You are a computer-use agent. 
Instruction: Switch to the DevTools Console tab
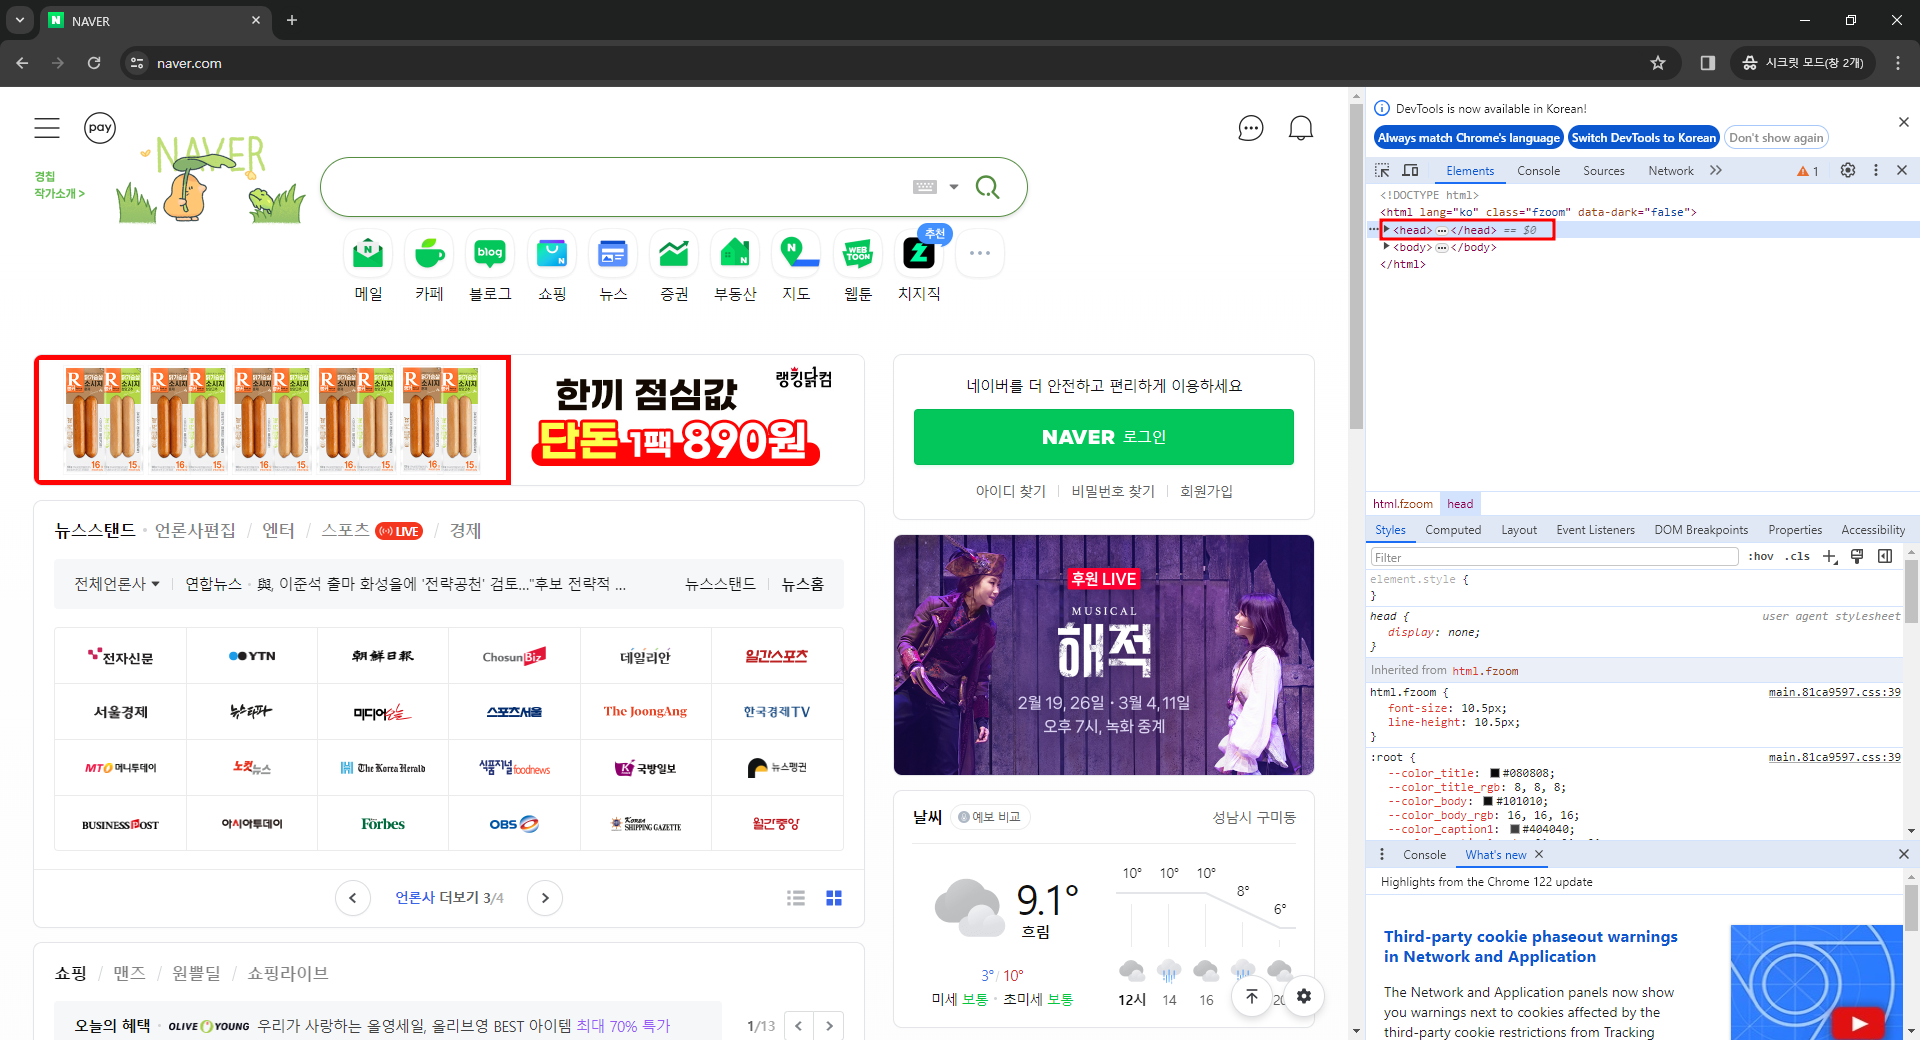click(1538, 171)
